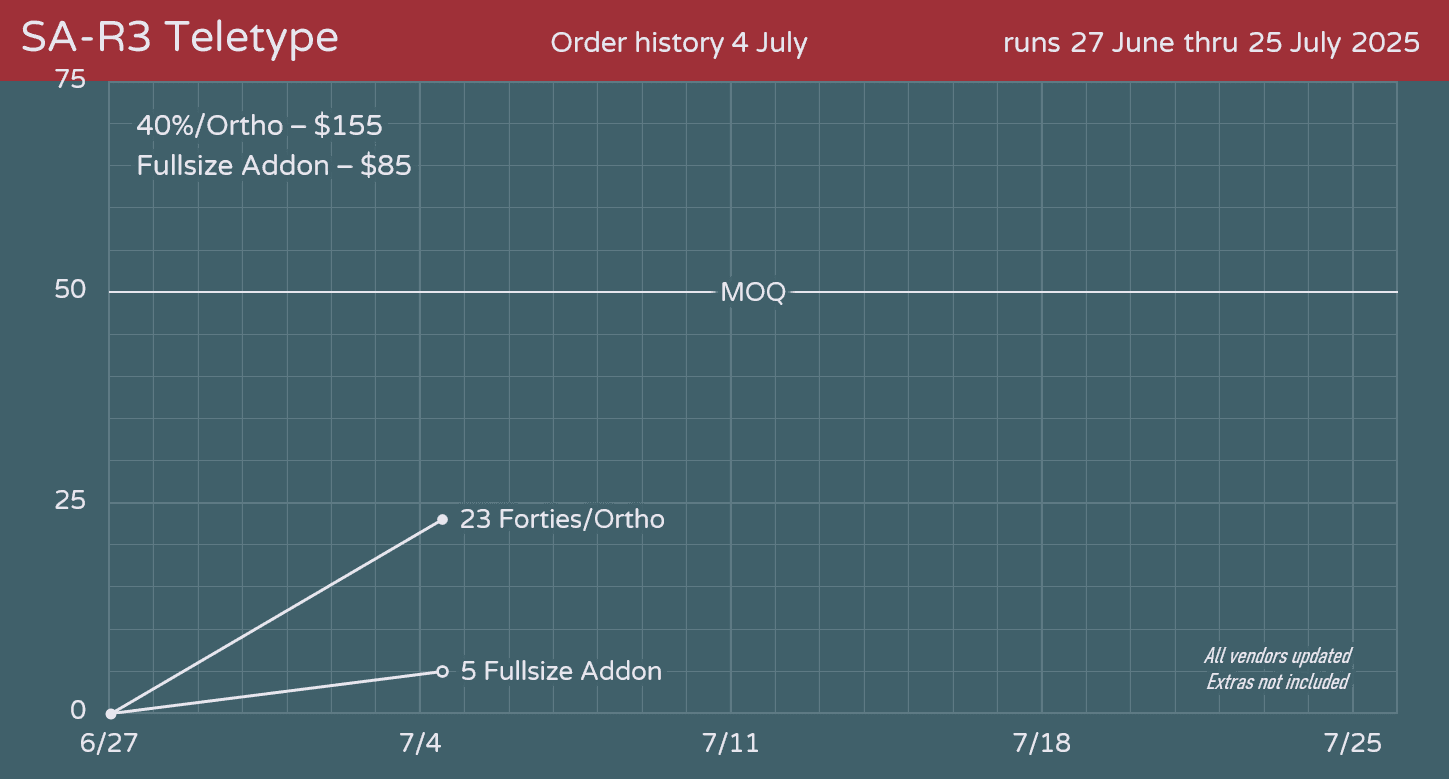Click the 50 value on the y-axis
Image resolution: width=1449 pixels, height=779 pixels.
click(70, 291)
